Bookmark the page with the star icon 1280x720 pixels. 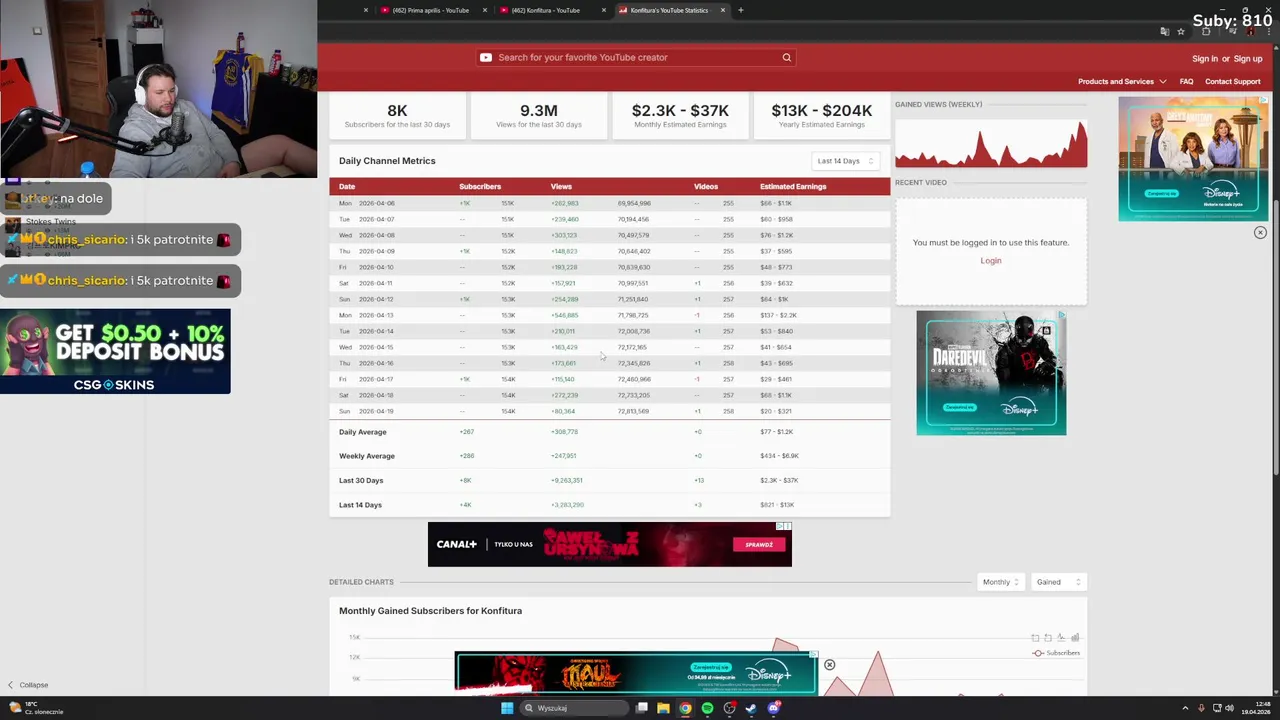click(x=1181, y=32)
